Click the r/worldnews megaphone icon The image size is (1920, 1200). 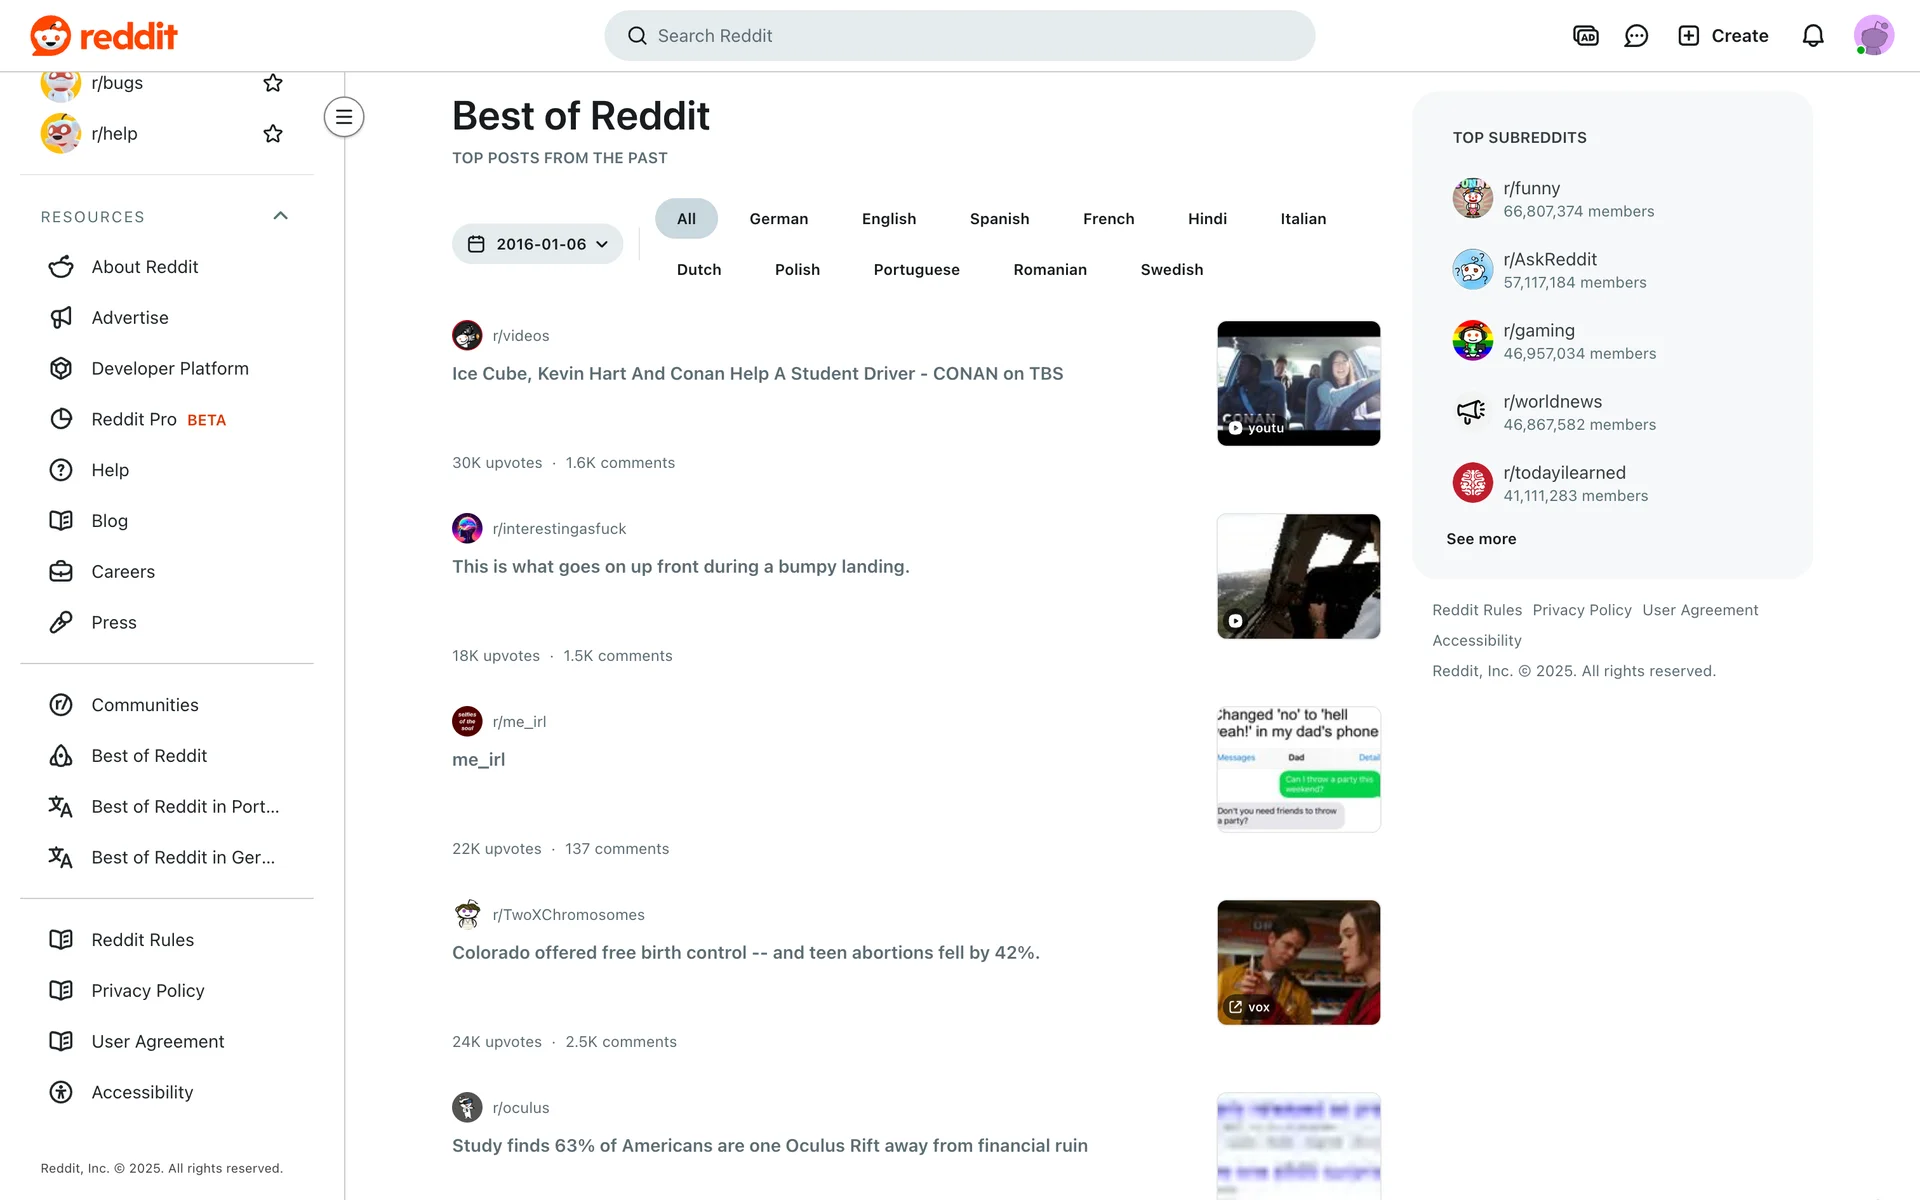point(1472,412)
